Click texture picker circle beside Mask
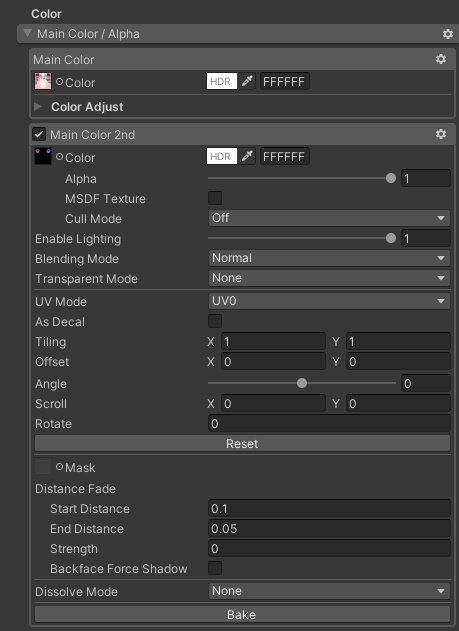Viewport: 459px width, 631px height. point(60,467)
